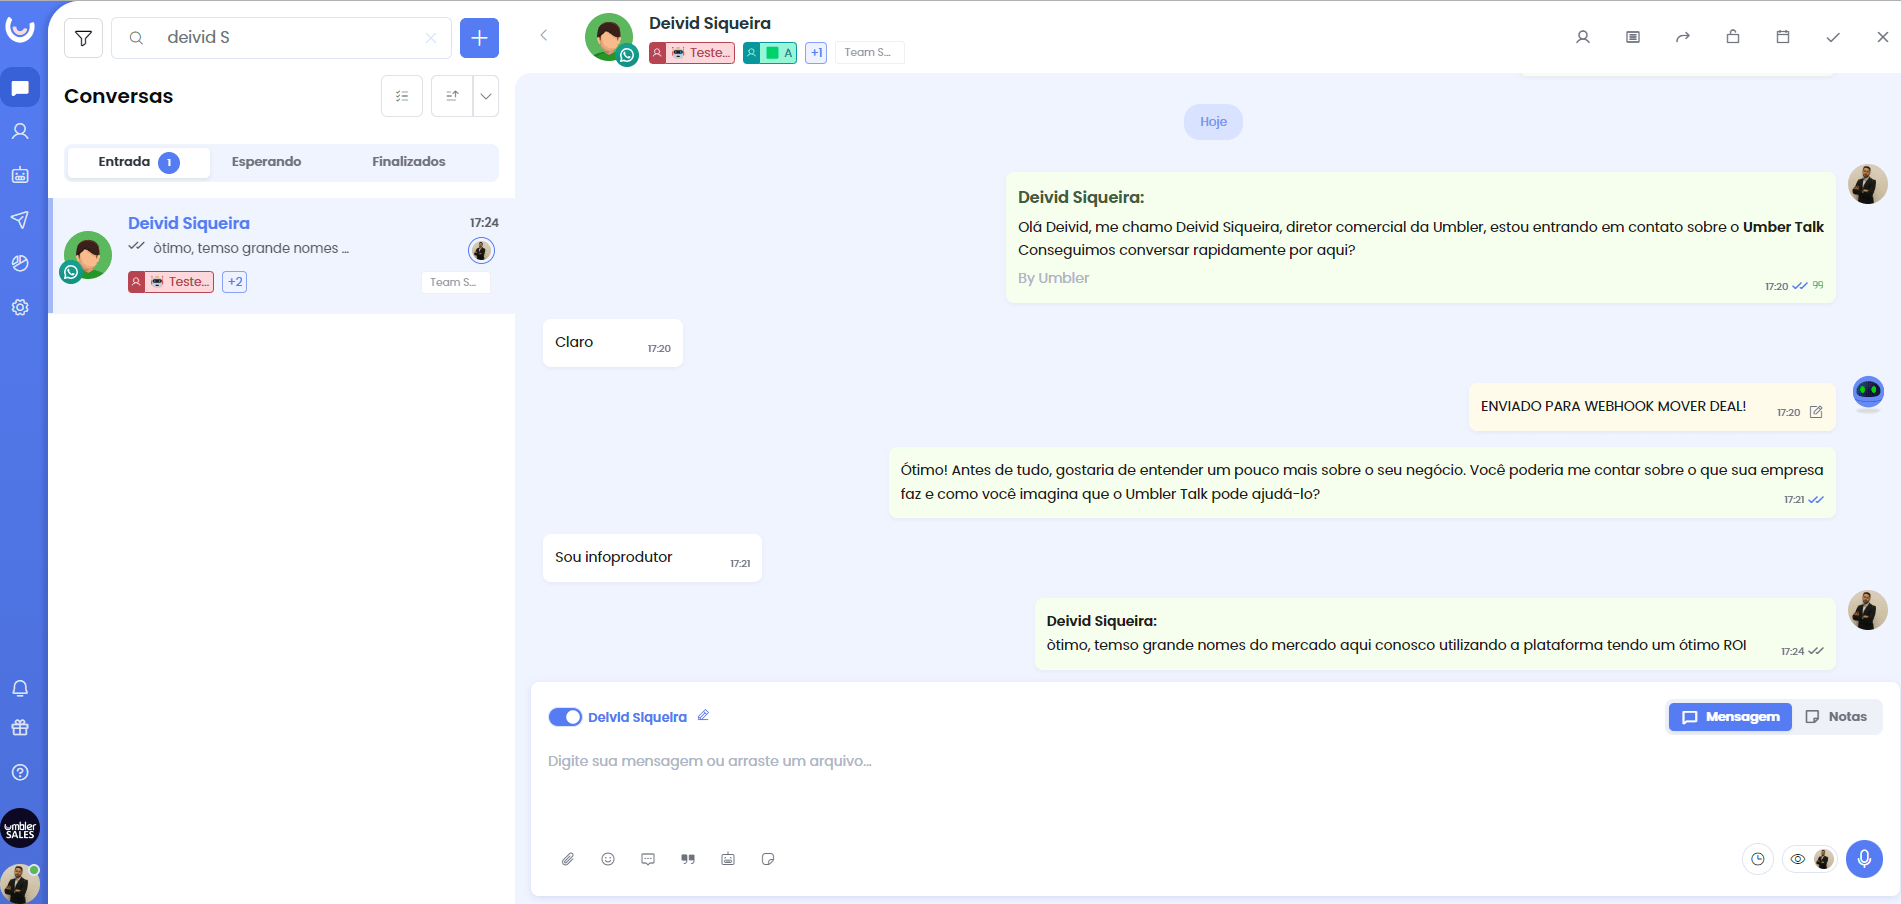Viewport: 1901px width, 904px height.
Task: Toggle the eye visibility button in composer
Action: tap(1798, 859)
